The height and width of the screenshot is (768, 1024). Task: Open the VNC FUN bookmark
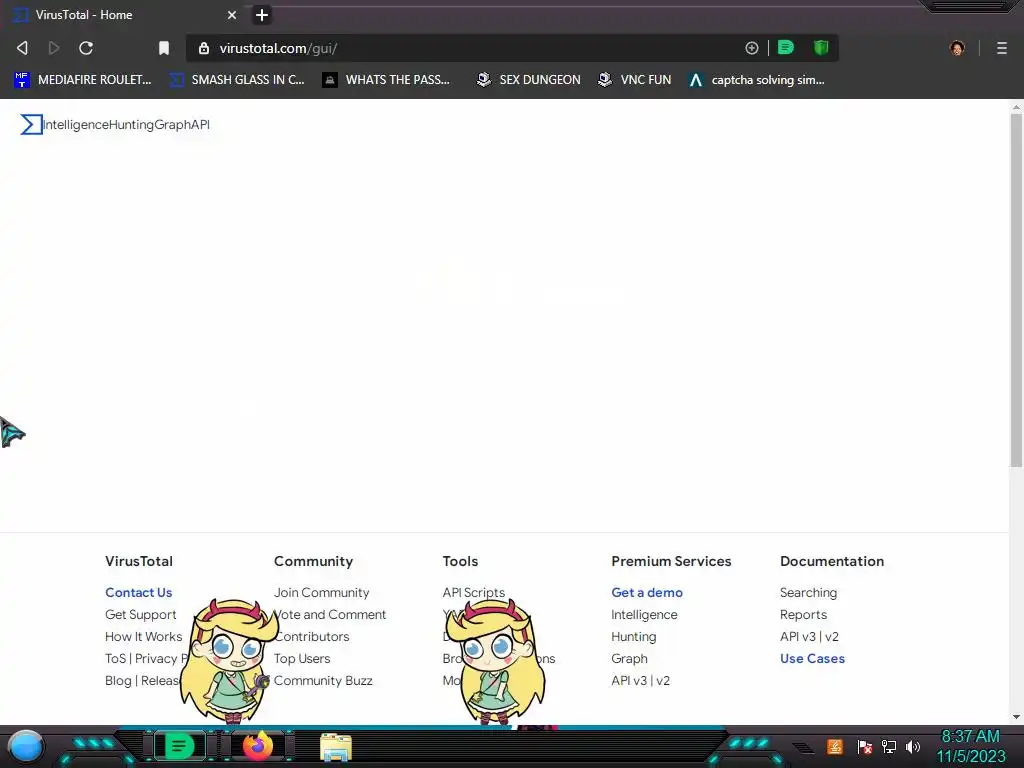[635, 80]
